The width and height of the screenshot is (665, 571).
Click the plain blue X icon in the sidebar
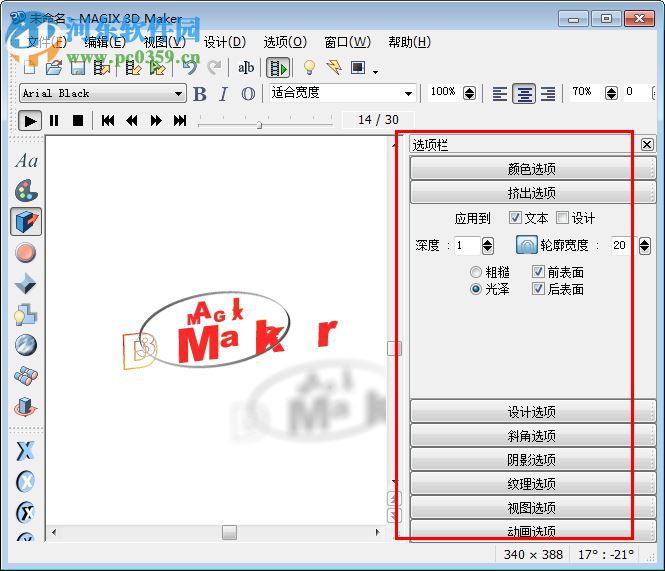[x=25, y=451]
